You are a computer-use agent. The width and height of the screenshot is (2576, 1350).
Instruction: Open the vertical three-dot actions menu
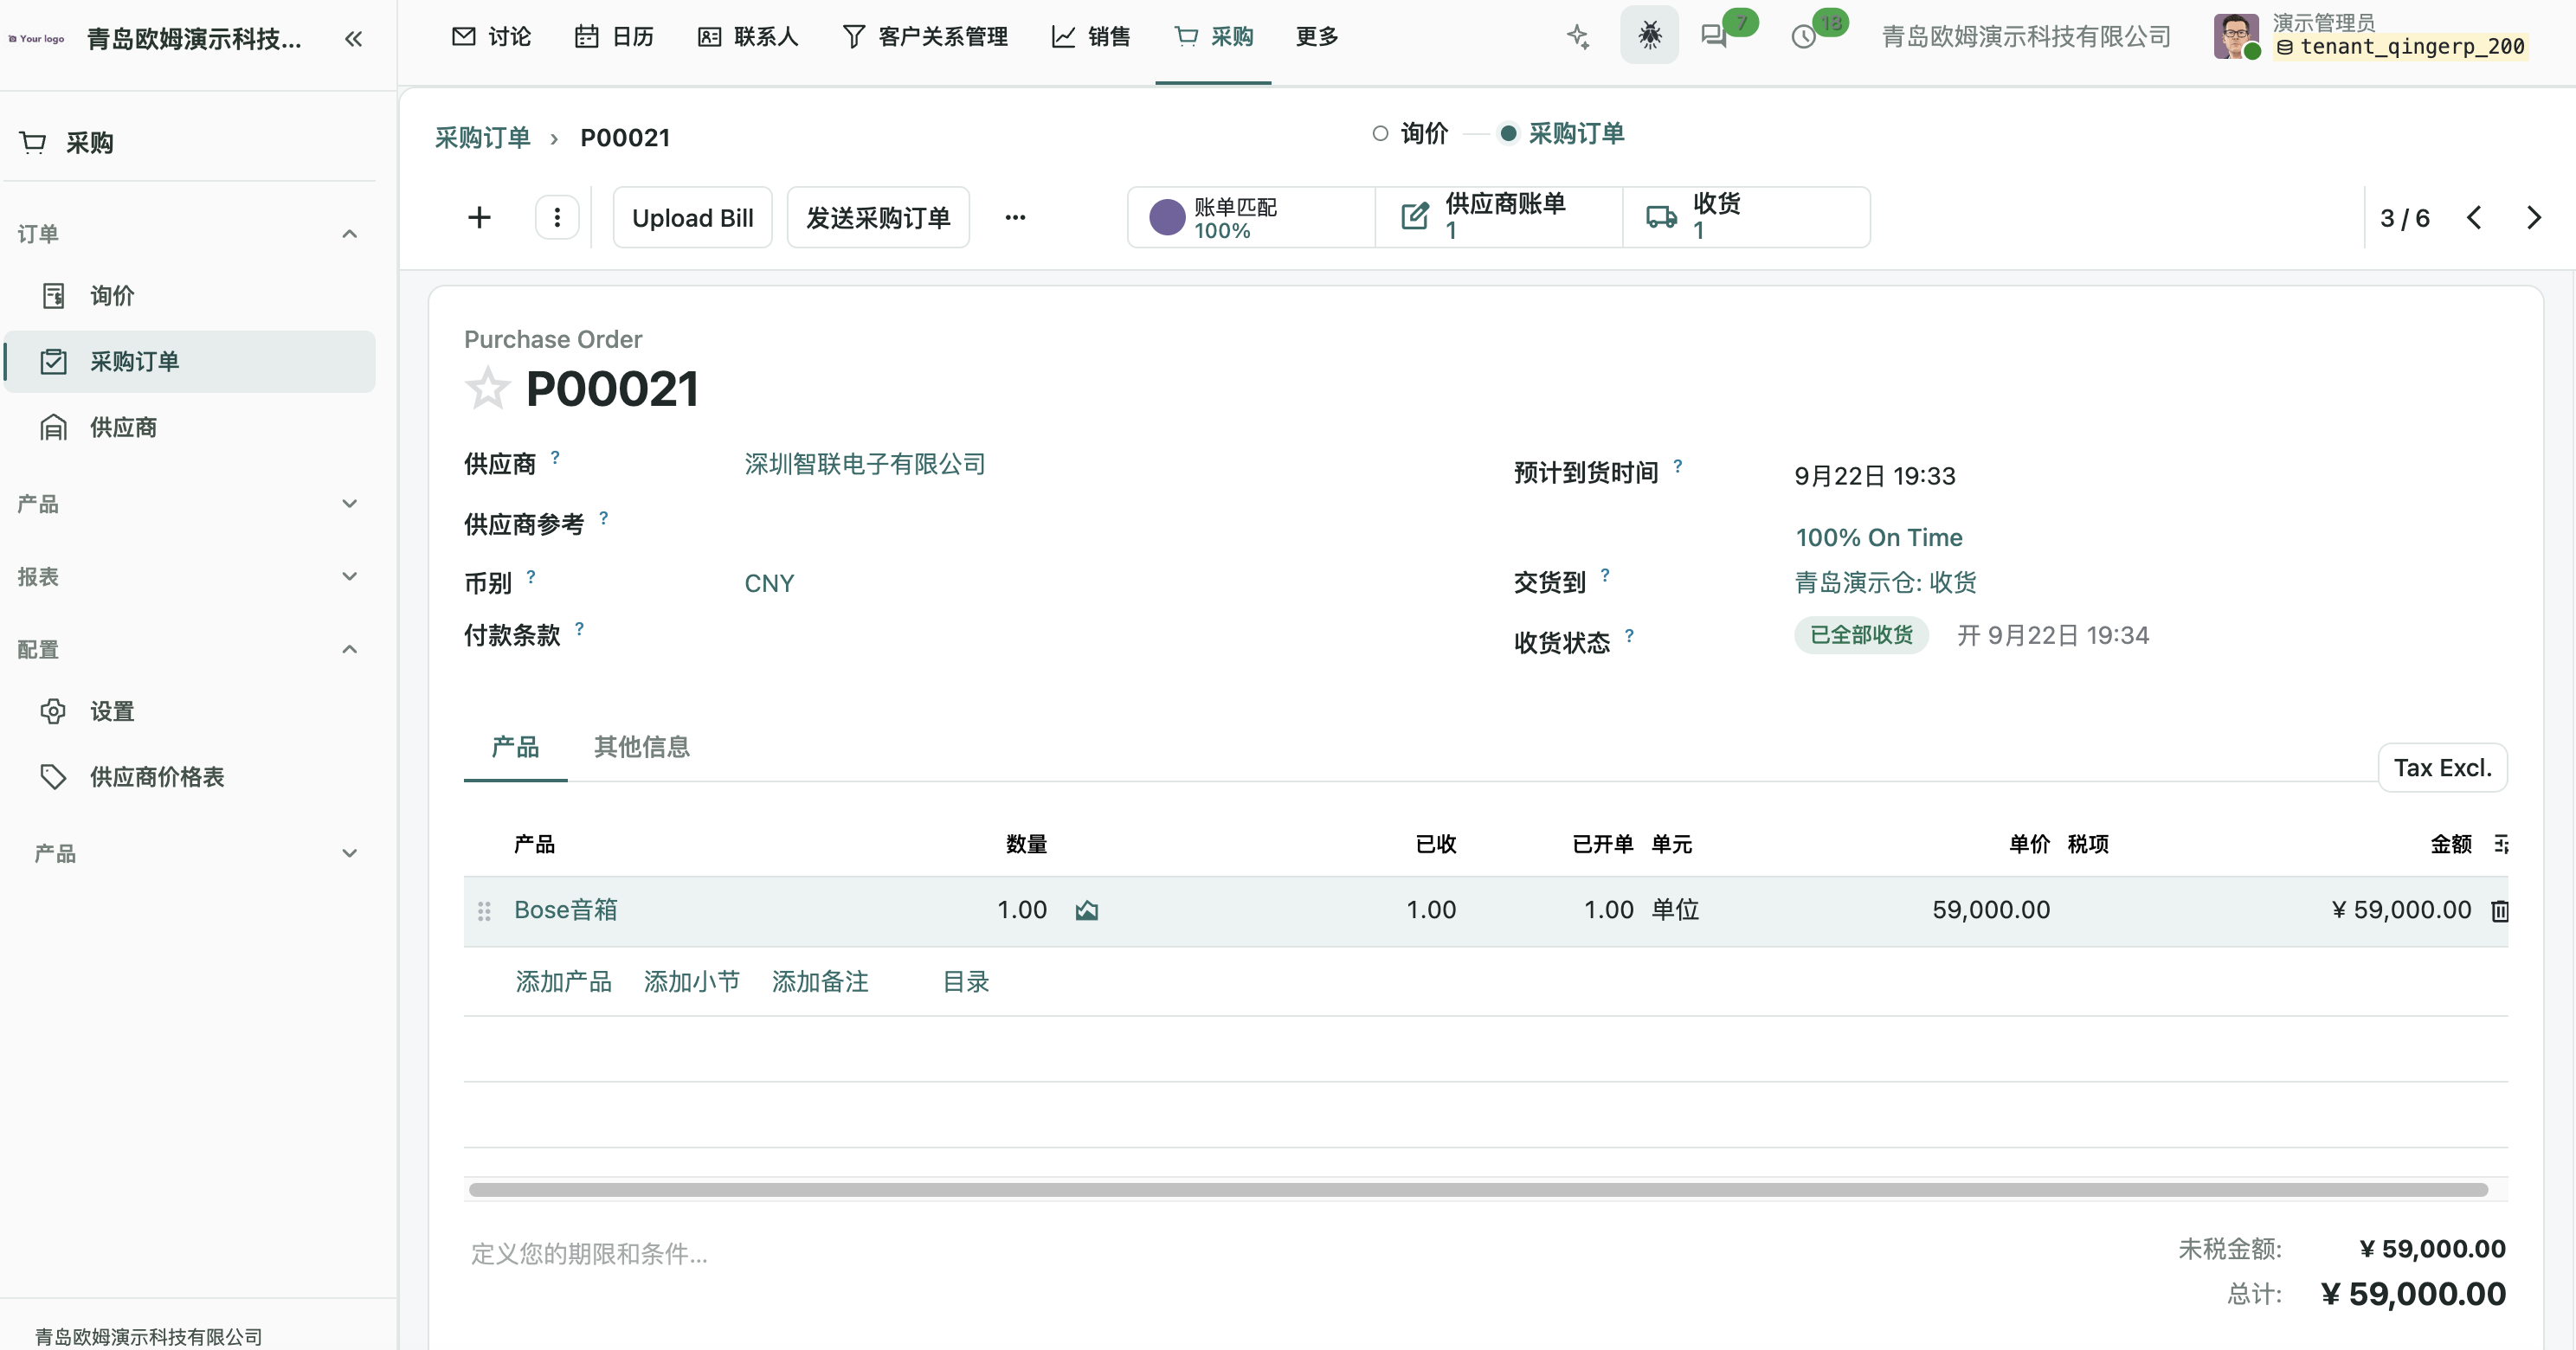point(557,217)
